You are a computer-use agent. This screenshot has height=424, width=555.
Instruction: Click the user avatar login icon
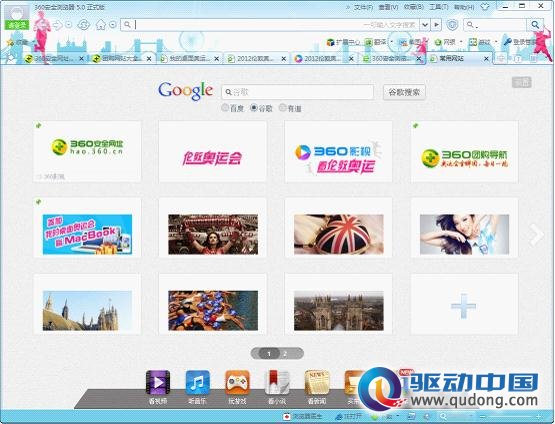coord(17,16)
